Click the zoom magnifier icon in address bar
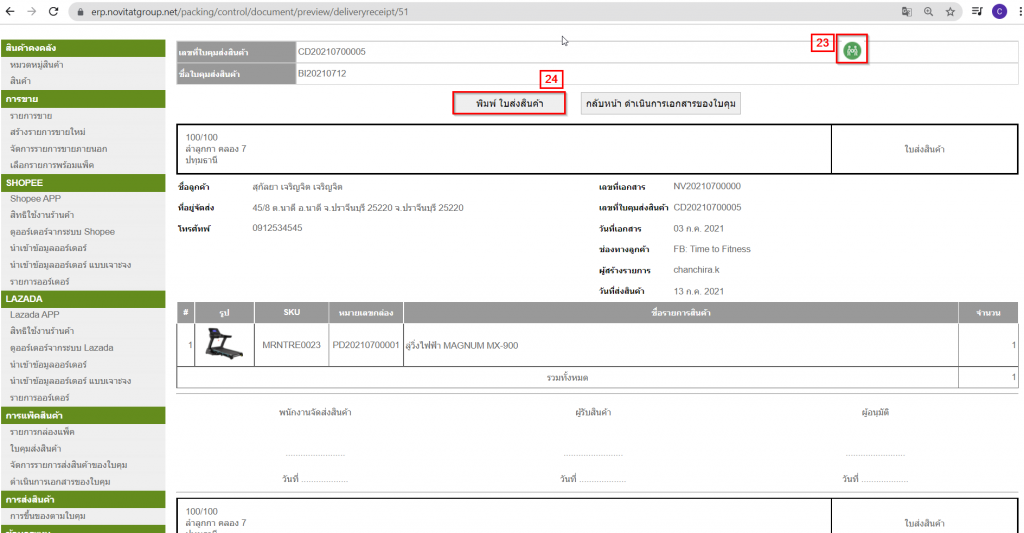The height and width of the screenshot is (533, 1024). 928,12
